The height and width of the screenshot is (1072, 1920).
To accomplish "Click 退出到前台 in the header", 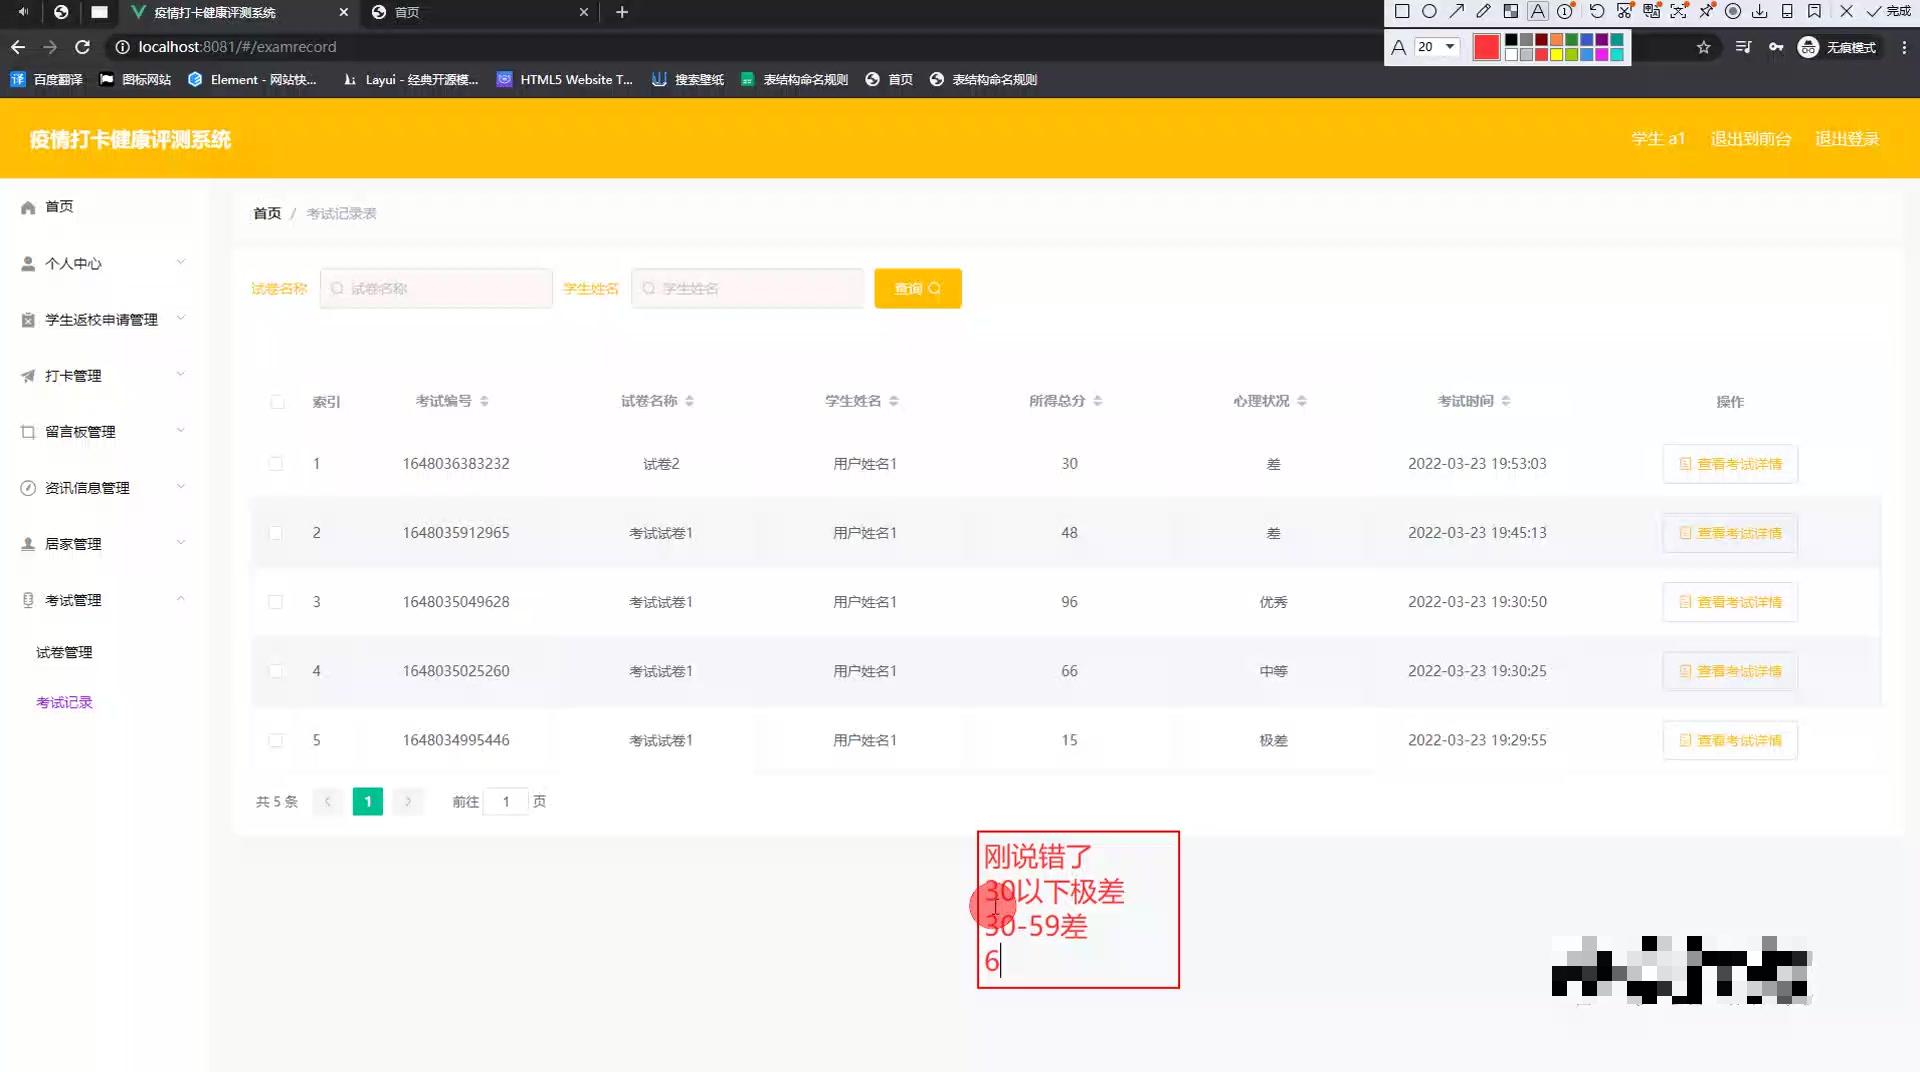I will tap(1751, 139).
